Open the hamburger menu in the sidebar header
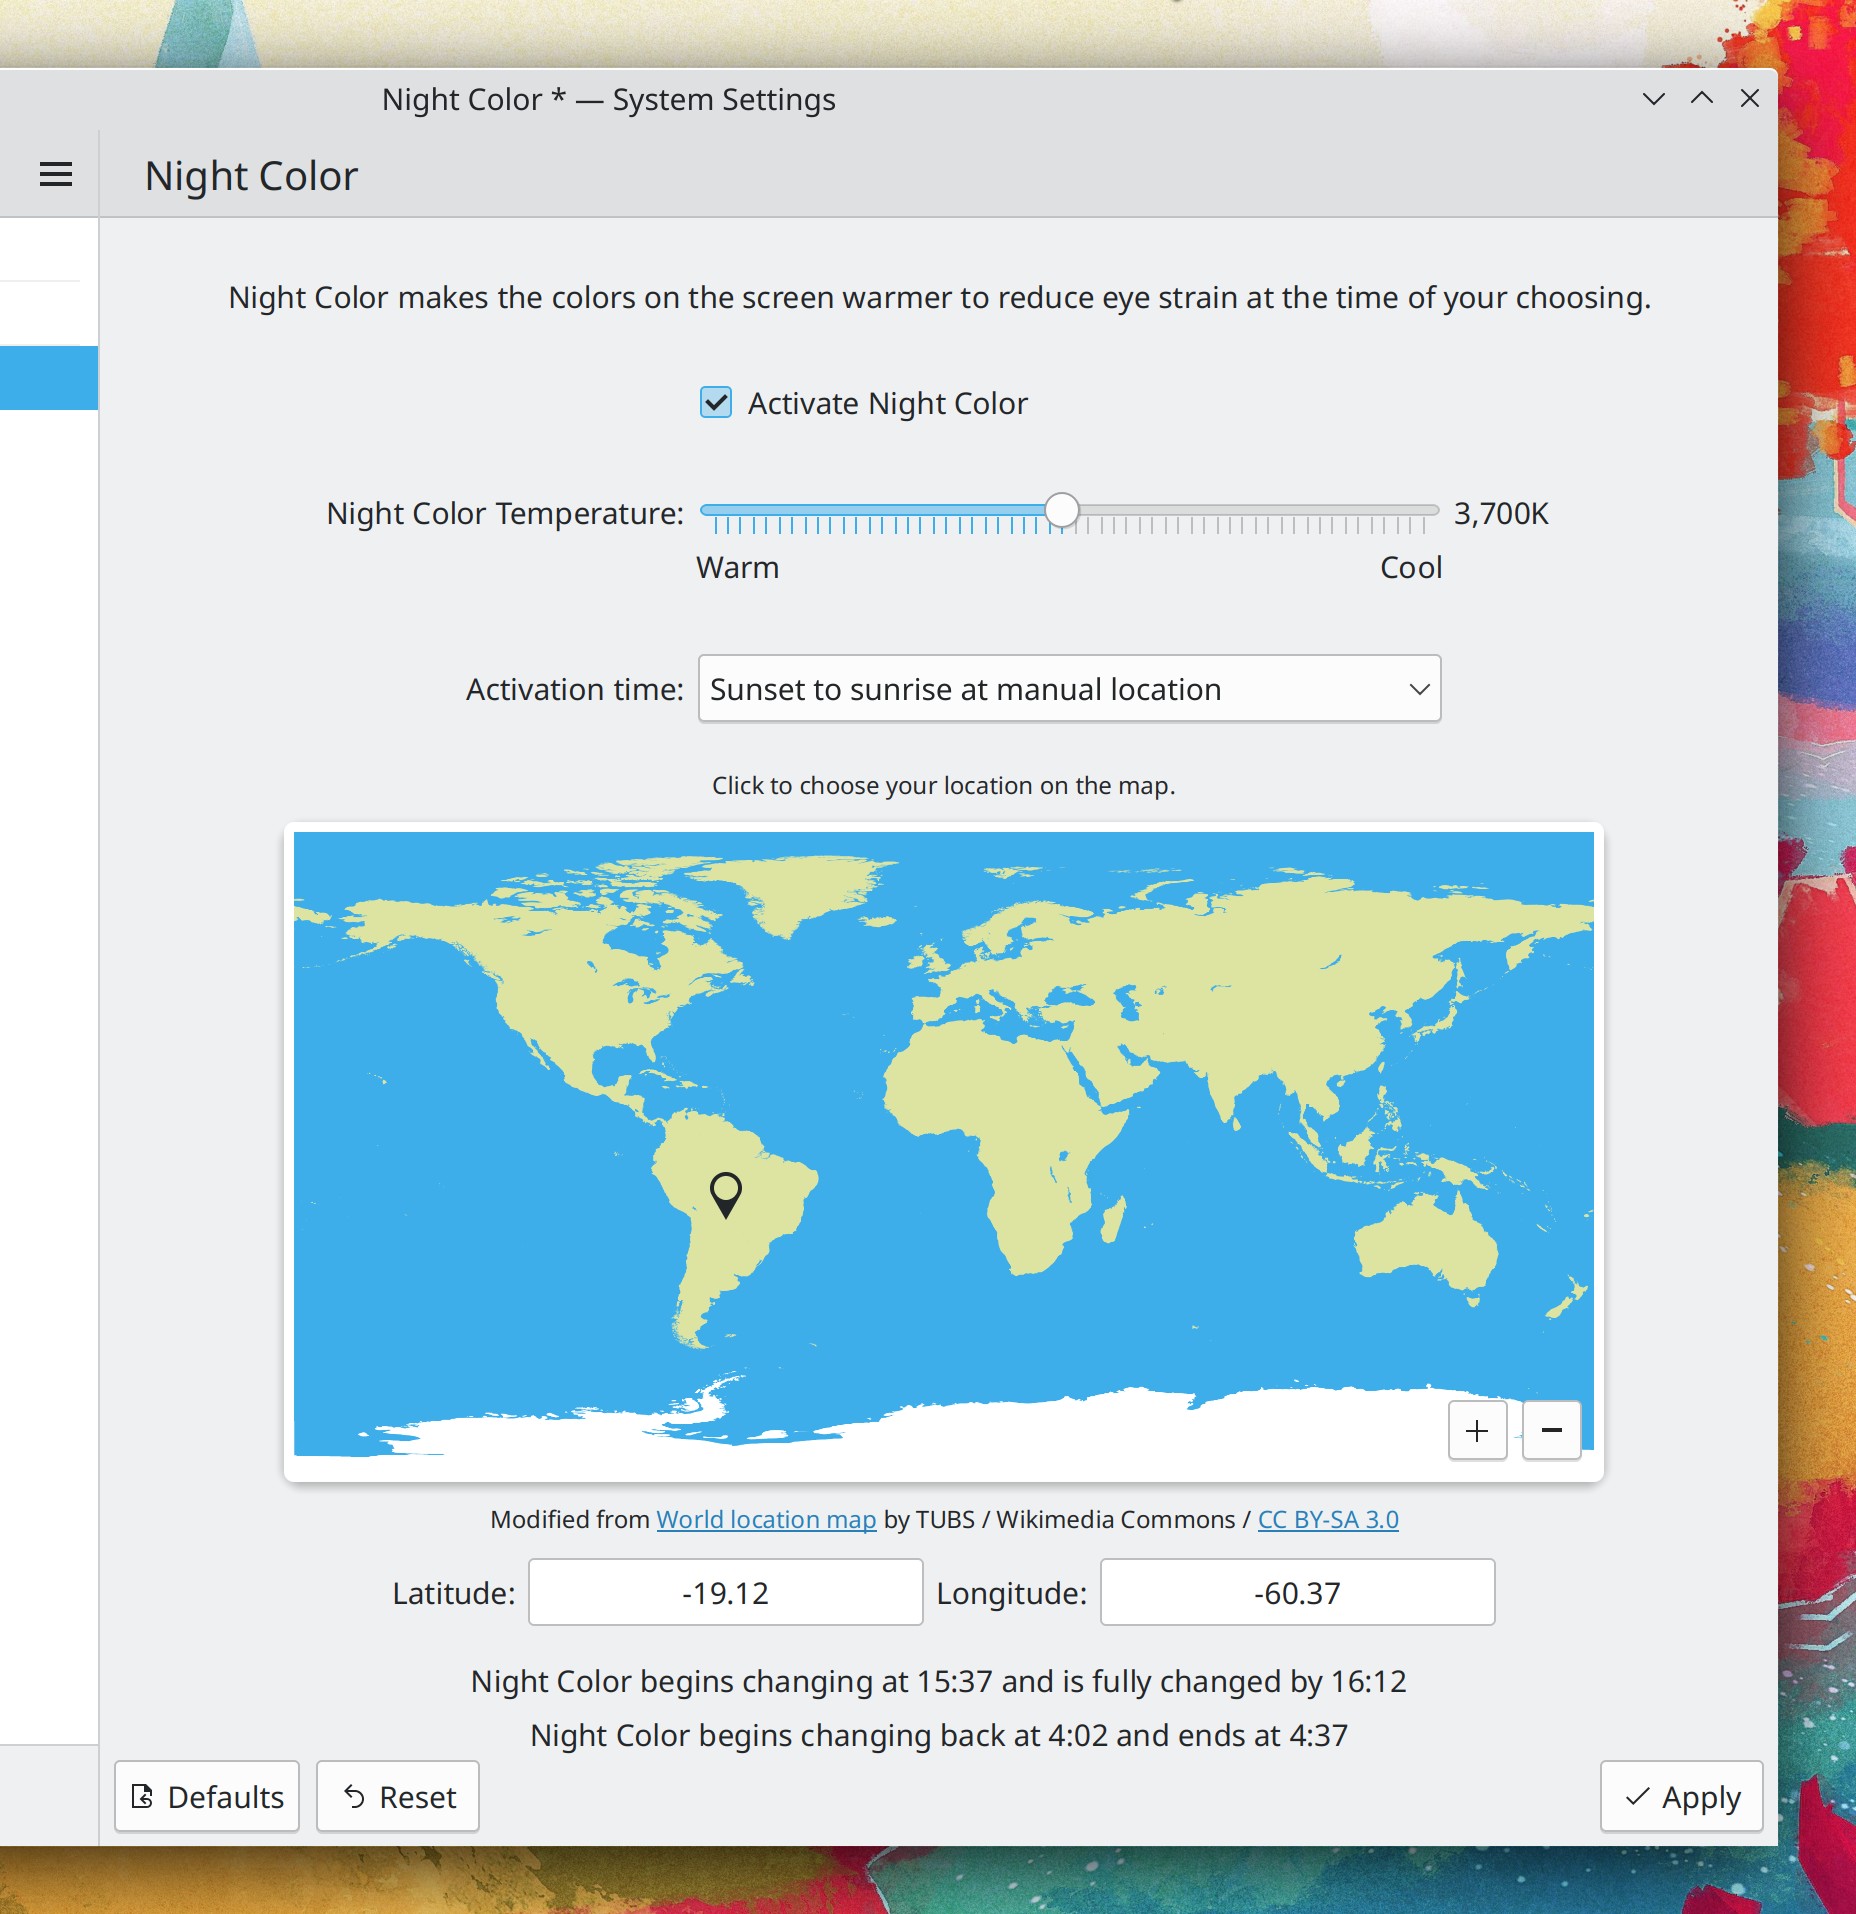 point(56,175)
